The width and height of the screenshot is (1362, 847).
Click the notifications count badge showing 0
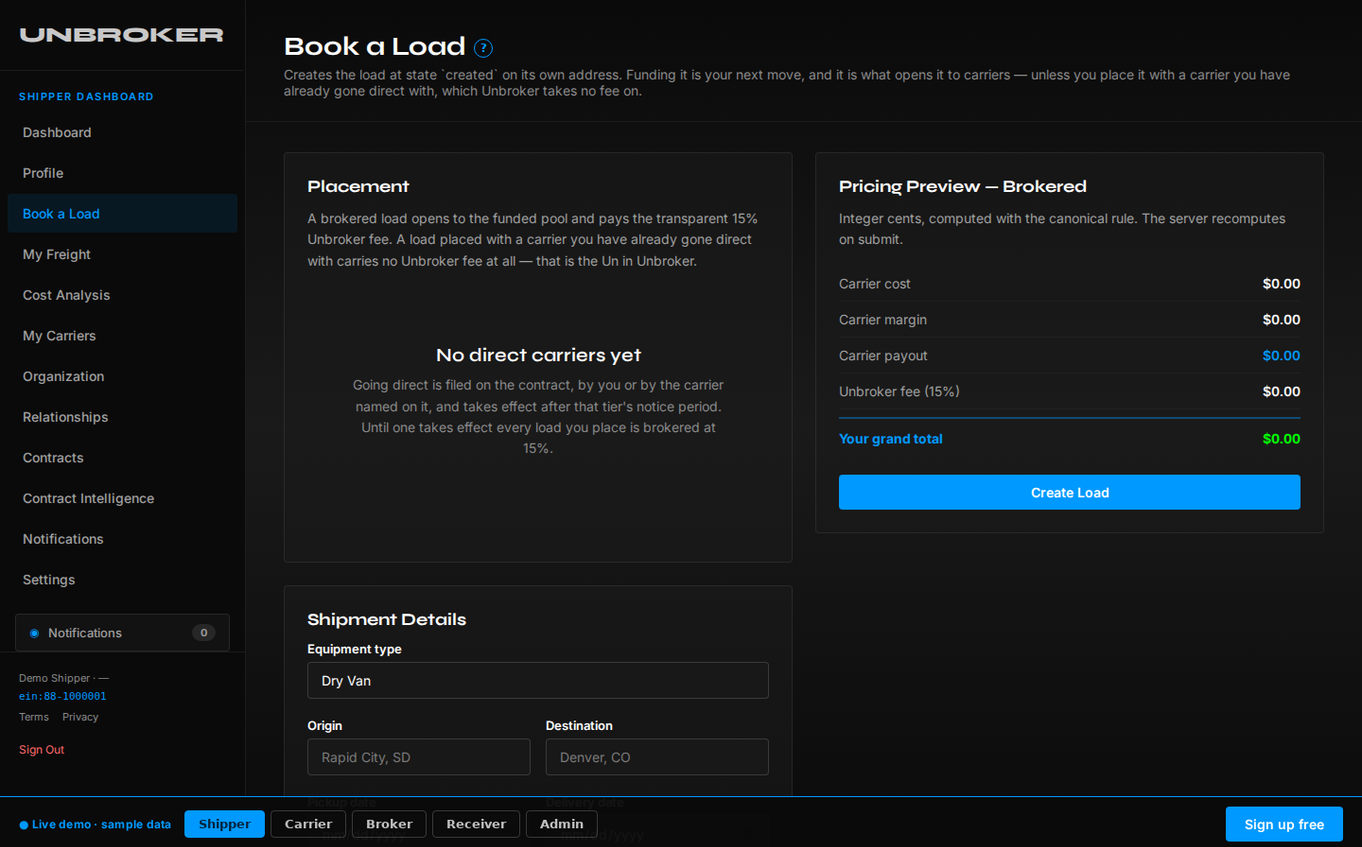pyautogui.click(x=203, y=633)
